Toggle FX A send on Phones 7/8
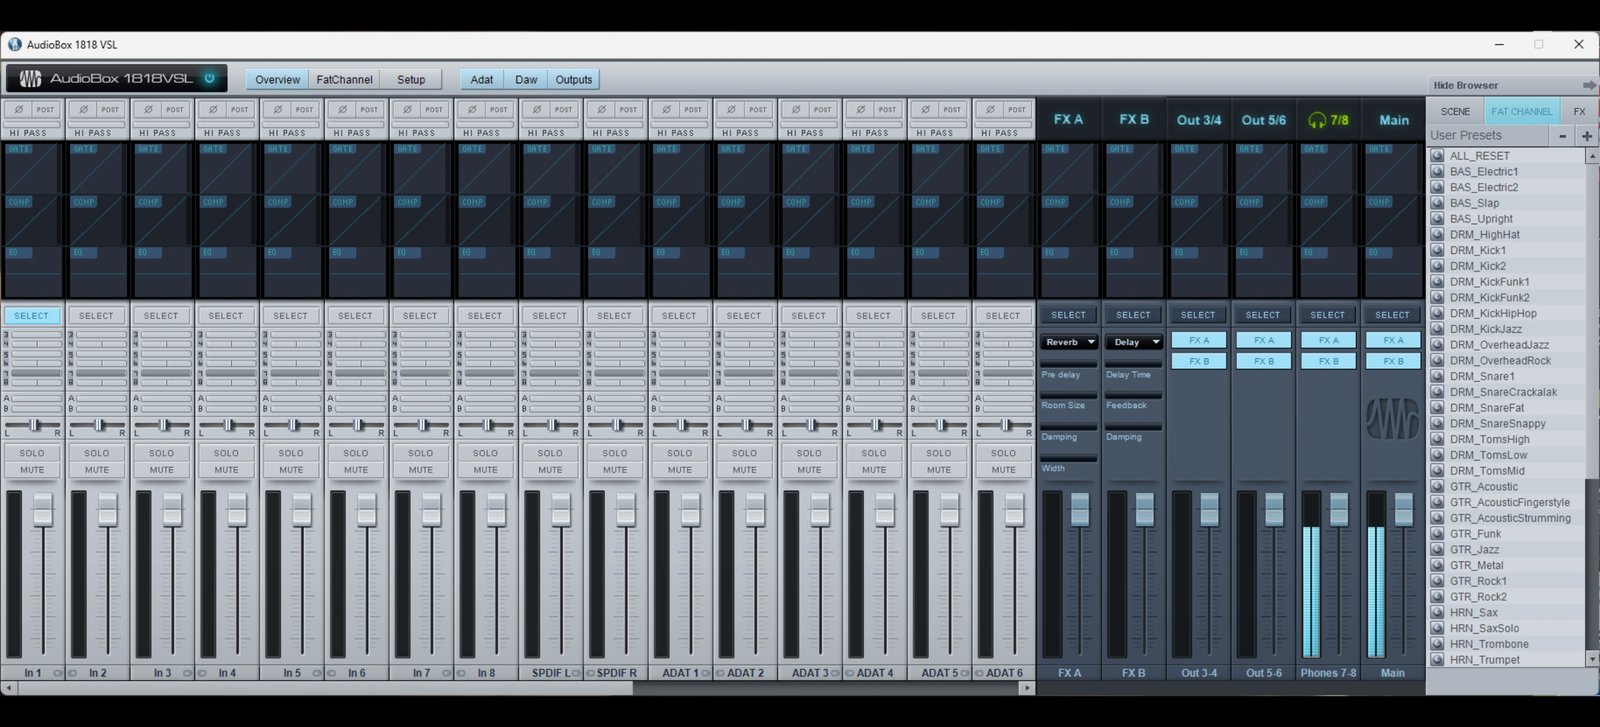This screenshot has height=727, width=1600. [1329, 340]
